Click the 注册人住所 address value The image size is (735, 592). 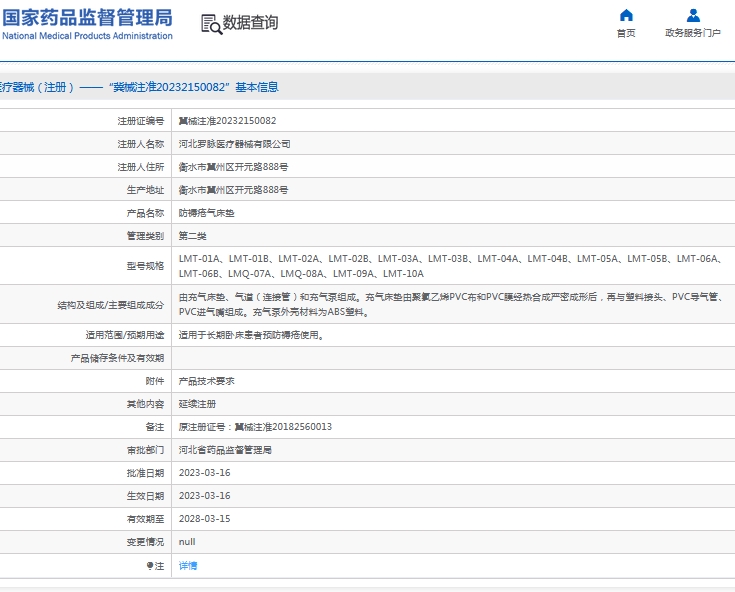[233, 167]
